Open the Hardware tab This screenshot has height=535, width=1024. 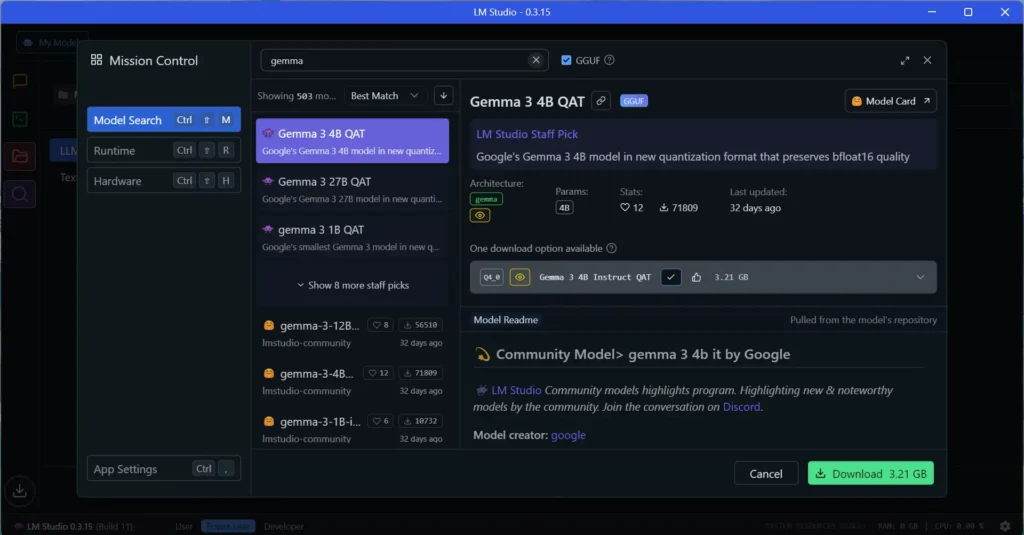pyautogui.click(x=164, y=181)
